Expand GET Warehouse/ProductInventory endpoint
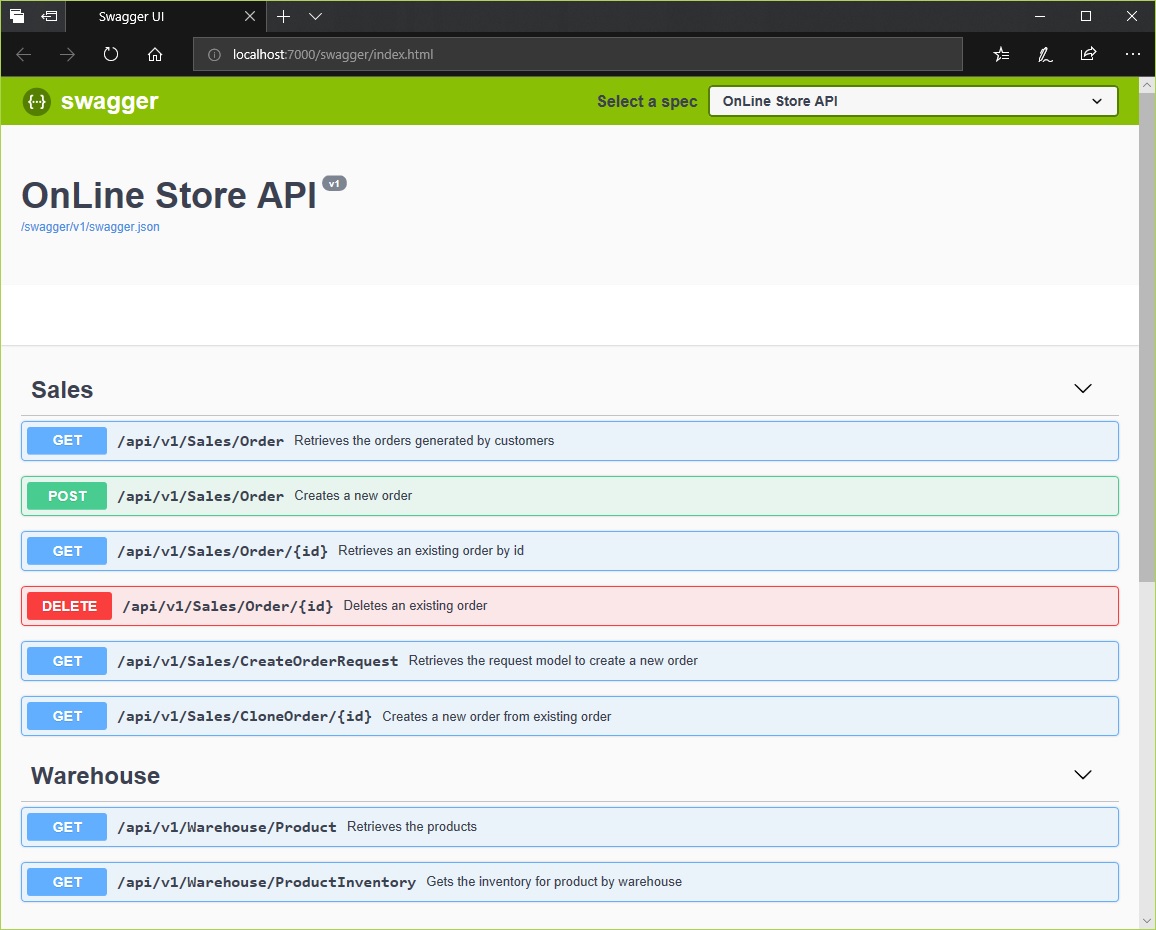The image size is (1156, 930). click(569, 882)
